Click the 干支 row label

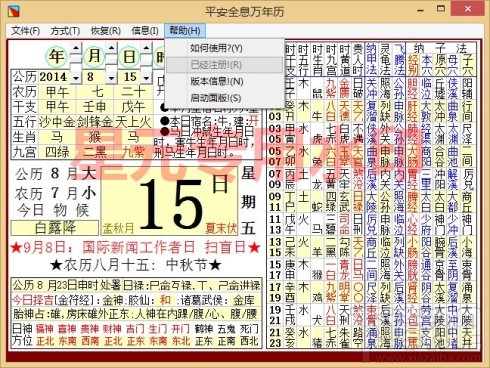point(25,107)
